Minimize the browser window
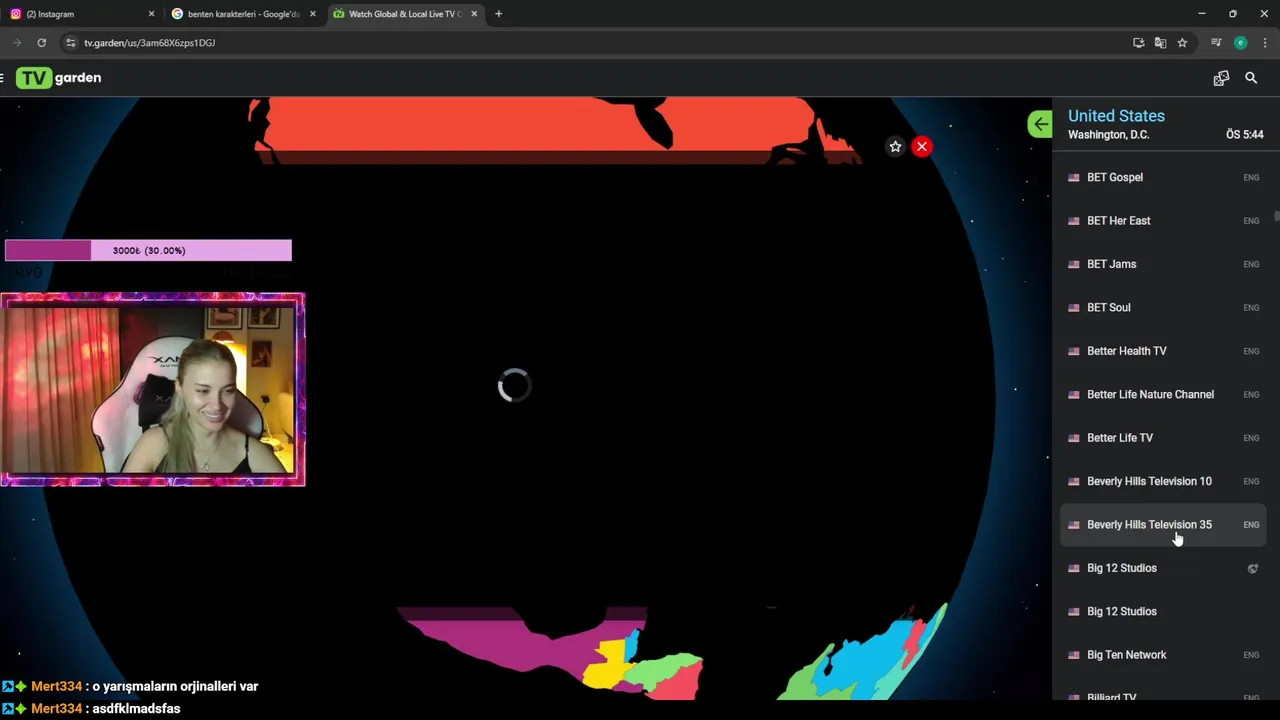The height and width of the screenshot is (720, 1280). pos(1201,14)
